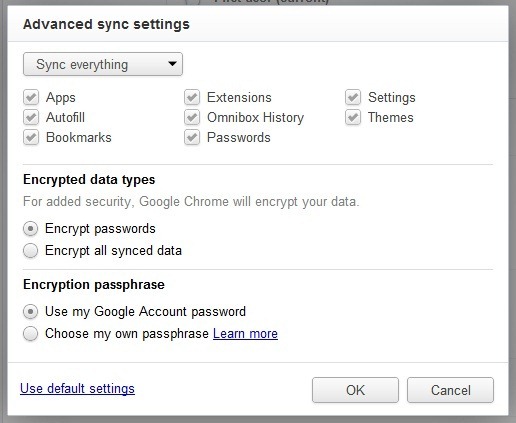Toggle the Extensions checkbox

(x=192, y=97)
